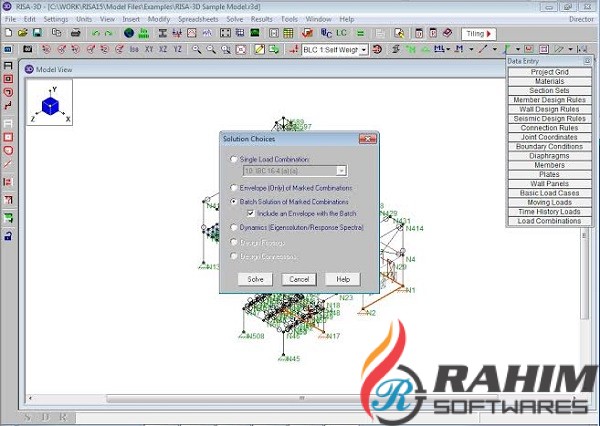Image resolution: width=600 pixels, height=426 pixels.
Task: Click the copy icon in toolbar
Action: click(56, 33)
